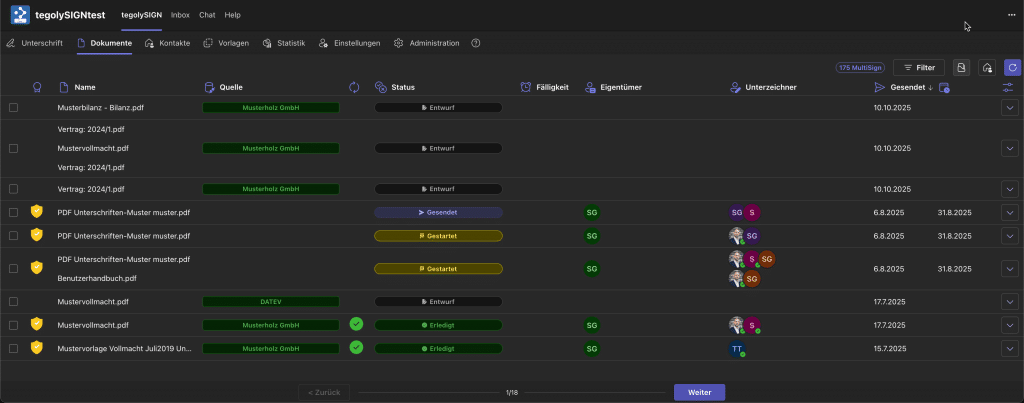1024x403 pixels.
Task: Tick checkbox for DATEV Mustervollmacht.pdf row
Action: (14, 301)
